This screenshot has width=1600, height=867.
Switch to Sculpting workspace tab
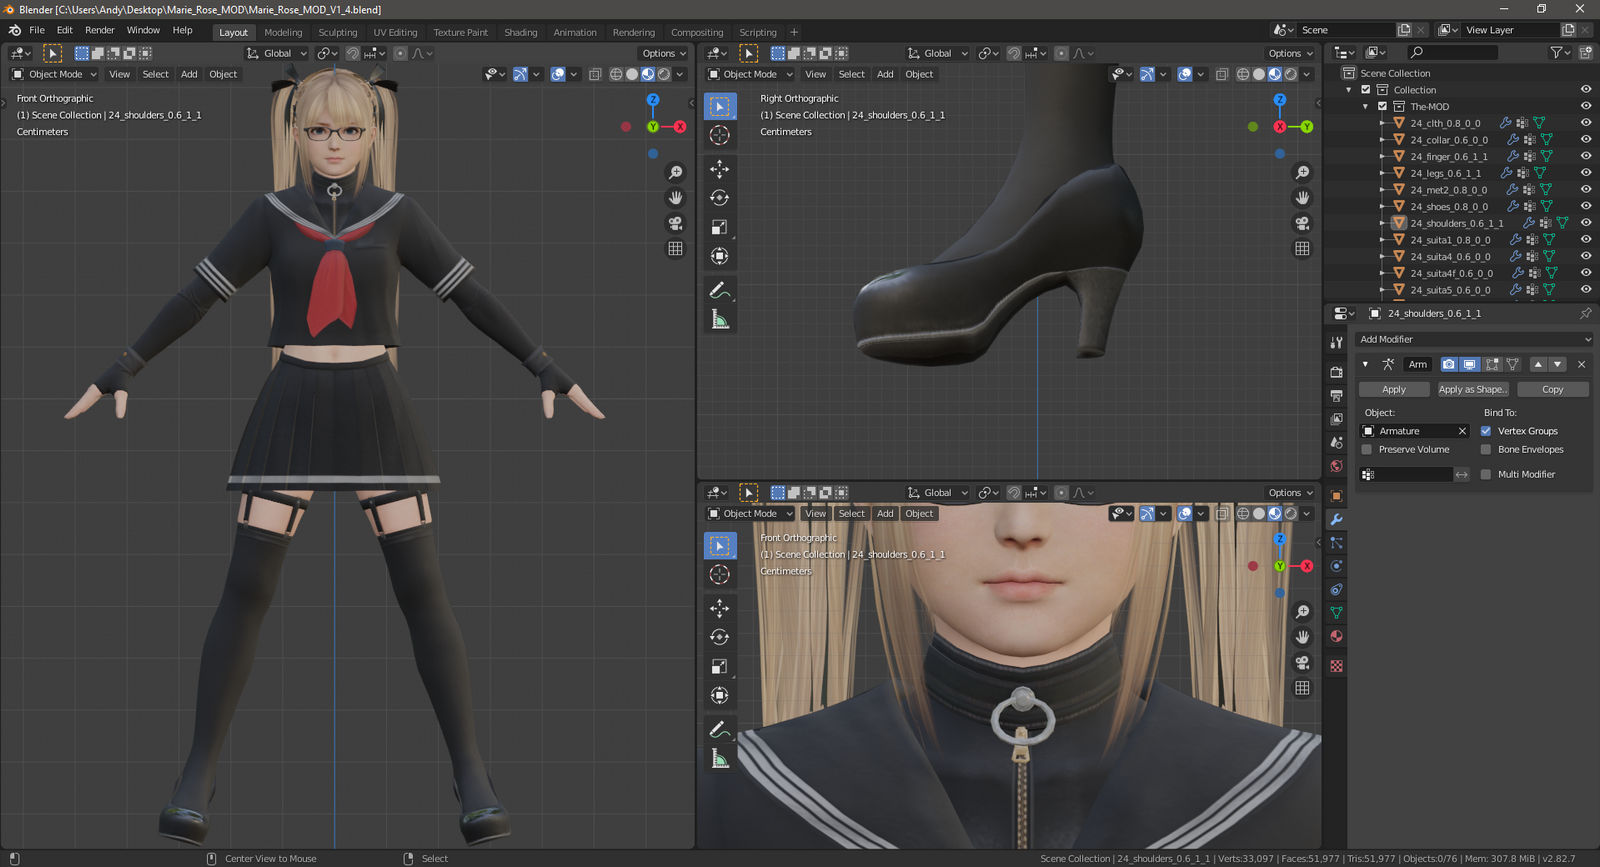338,32
